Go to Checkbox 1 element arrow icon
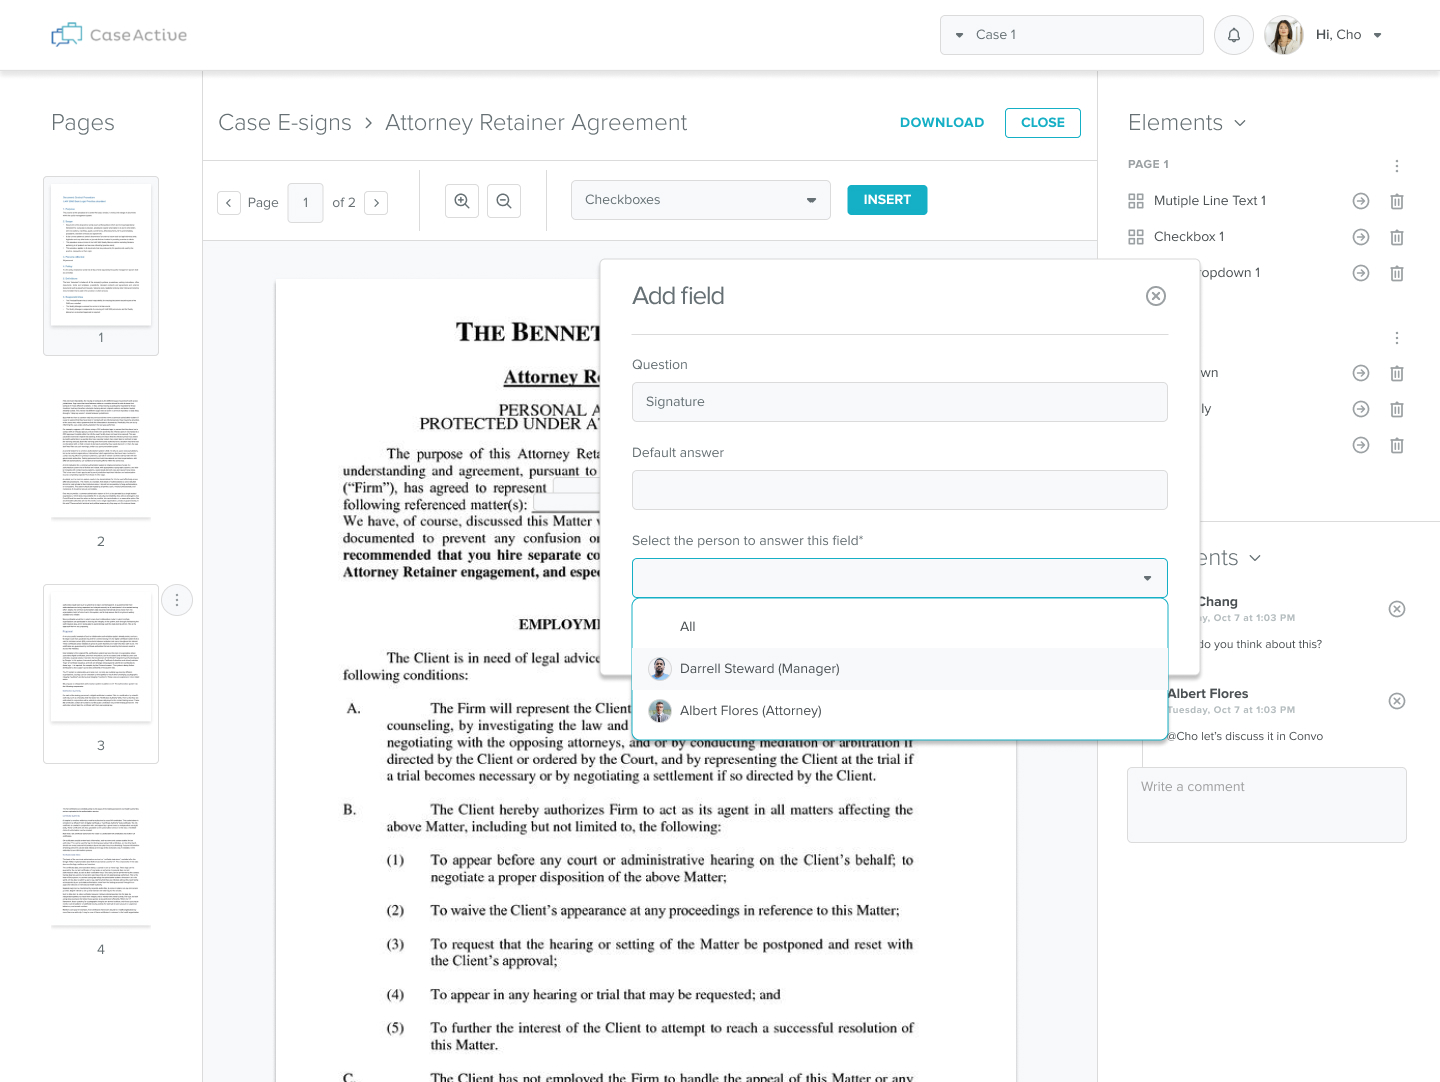 tap(1360, 237)
